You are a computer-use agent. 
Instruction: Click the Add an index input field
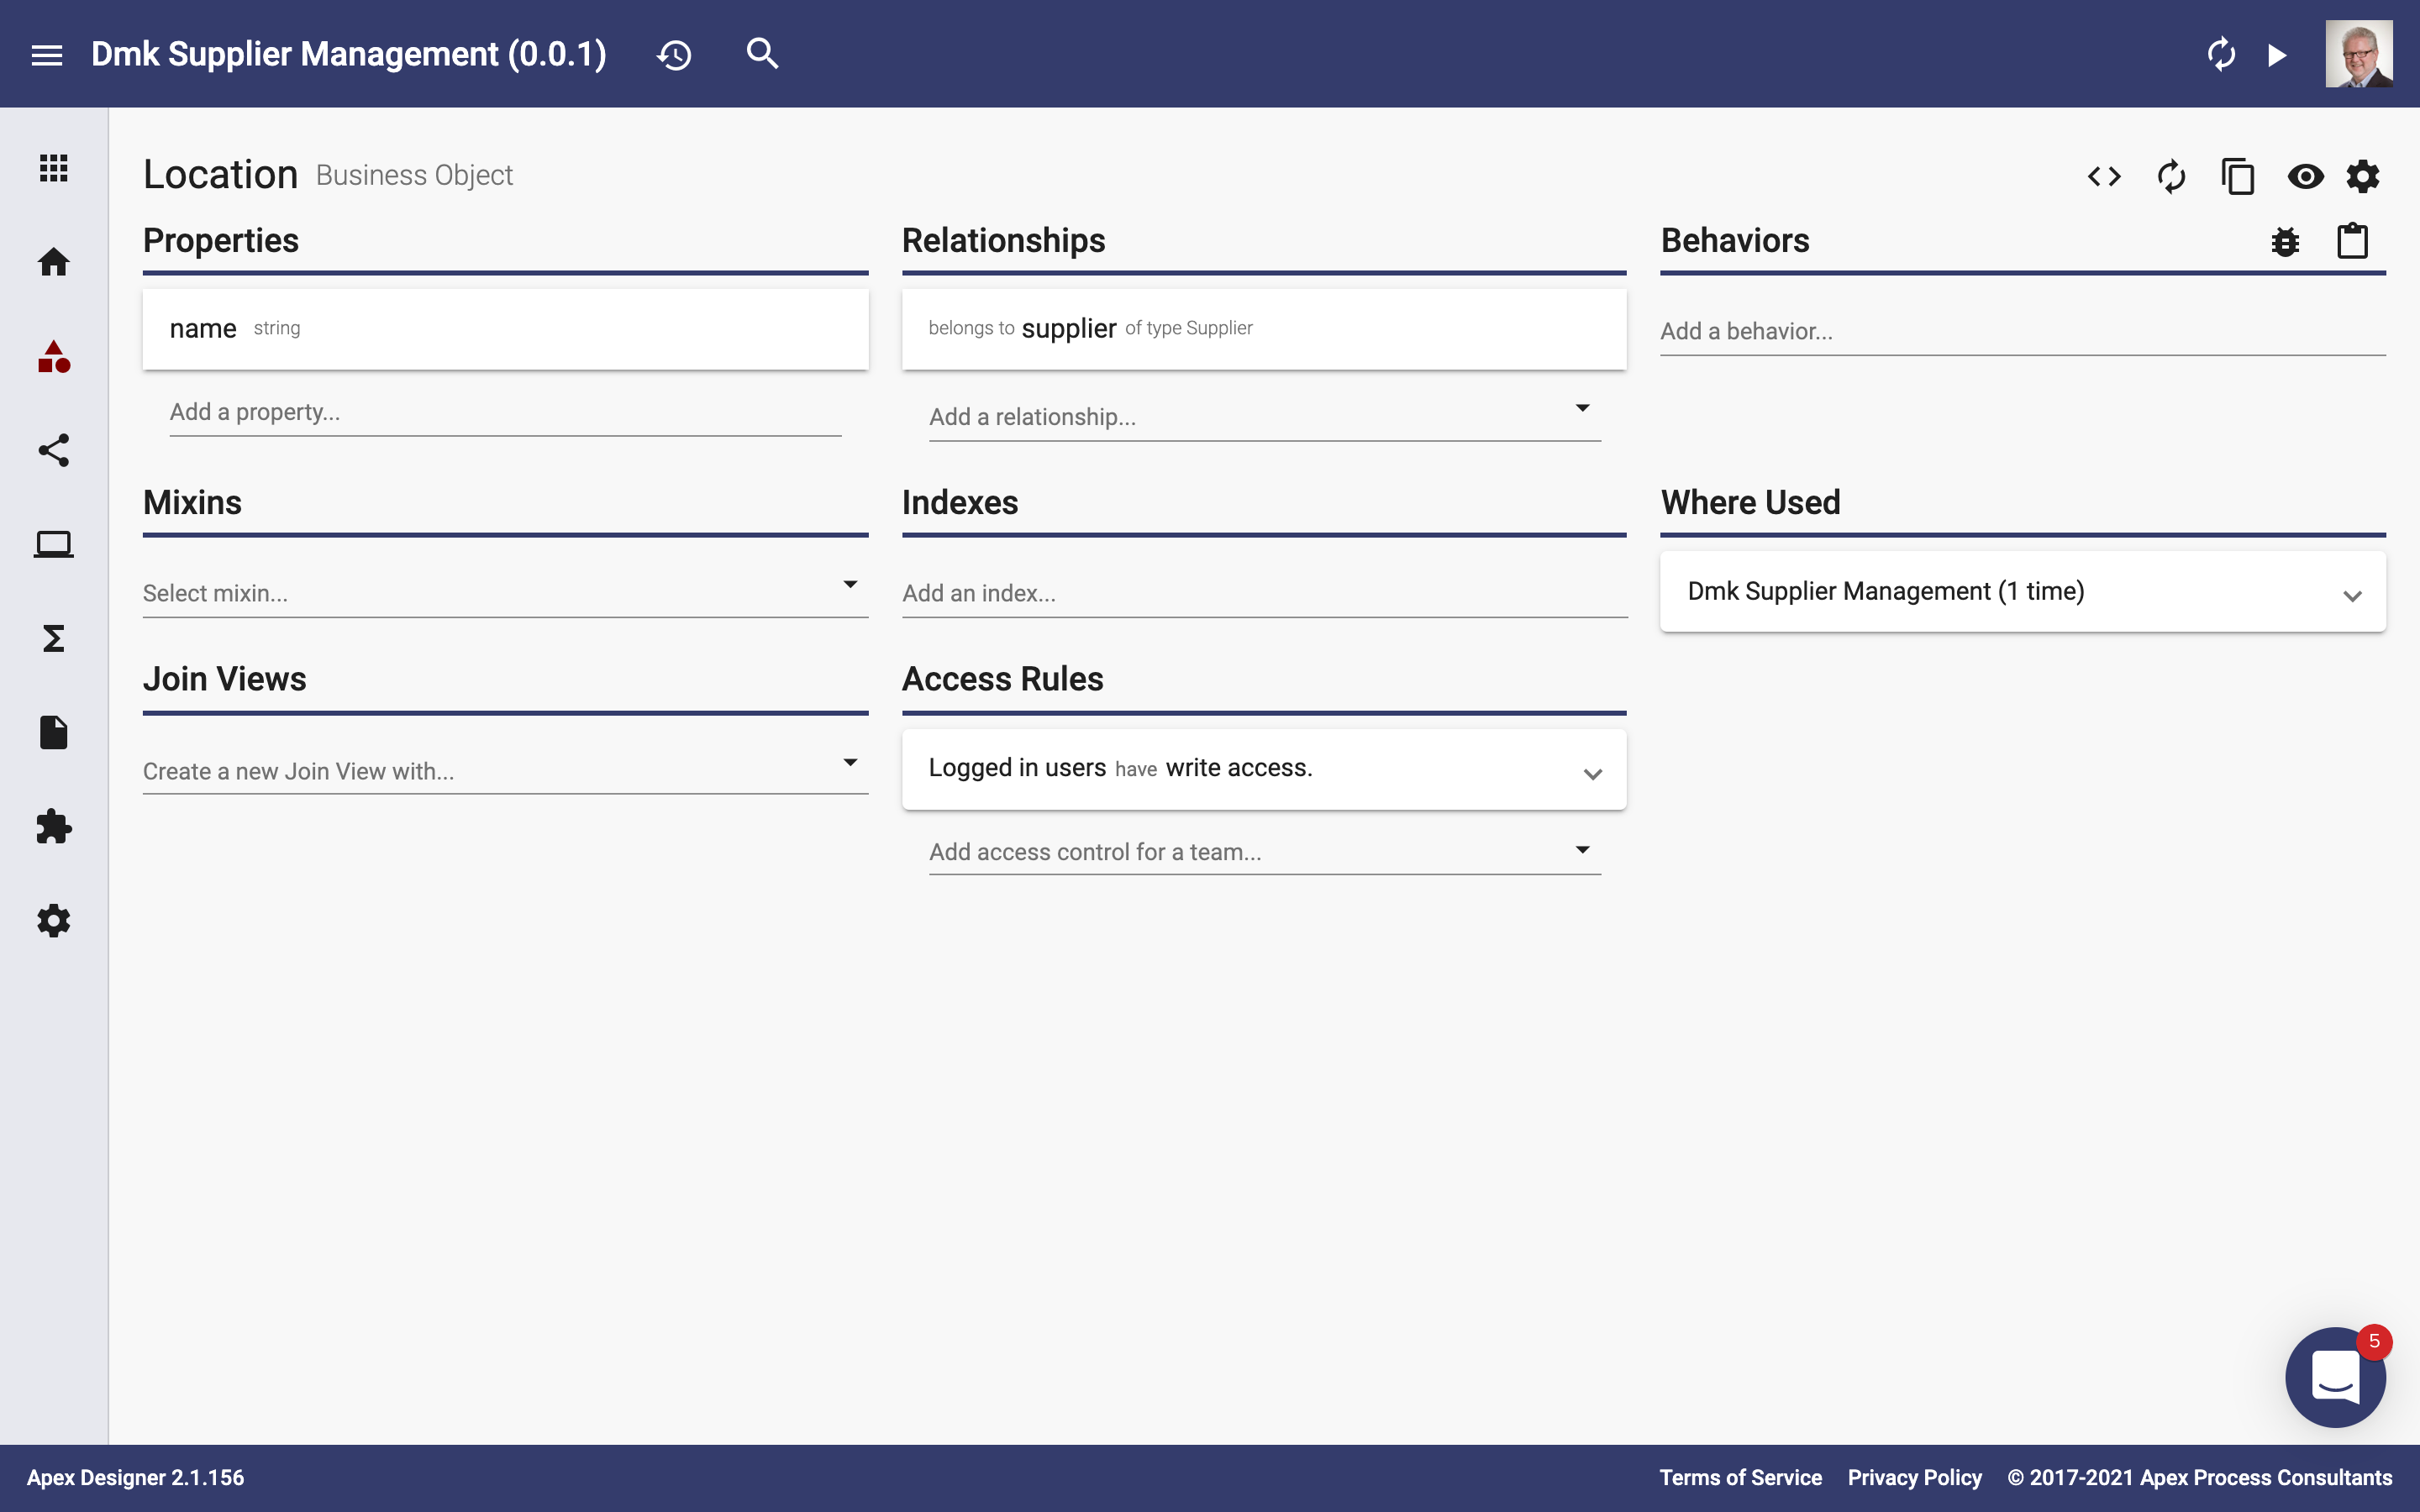tap(1263, 592)
